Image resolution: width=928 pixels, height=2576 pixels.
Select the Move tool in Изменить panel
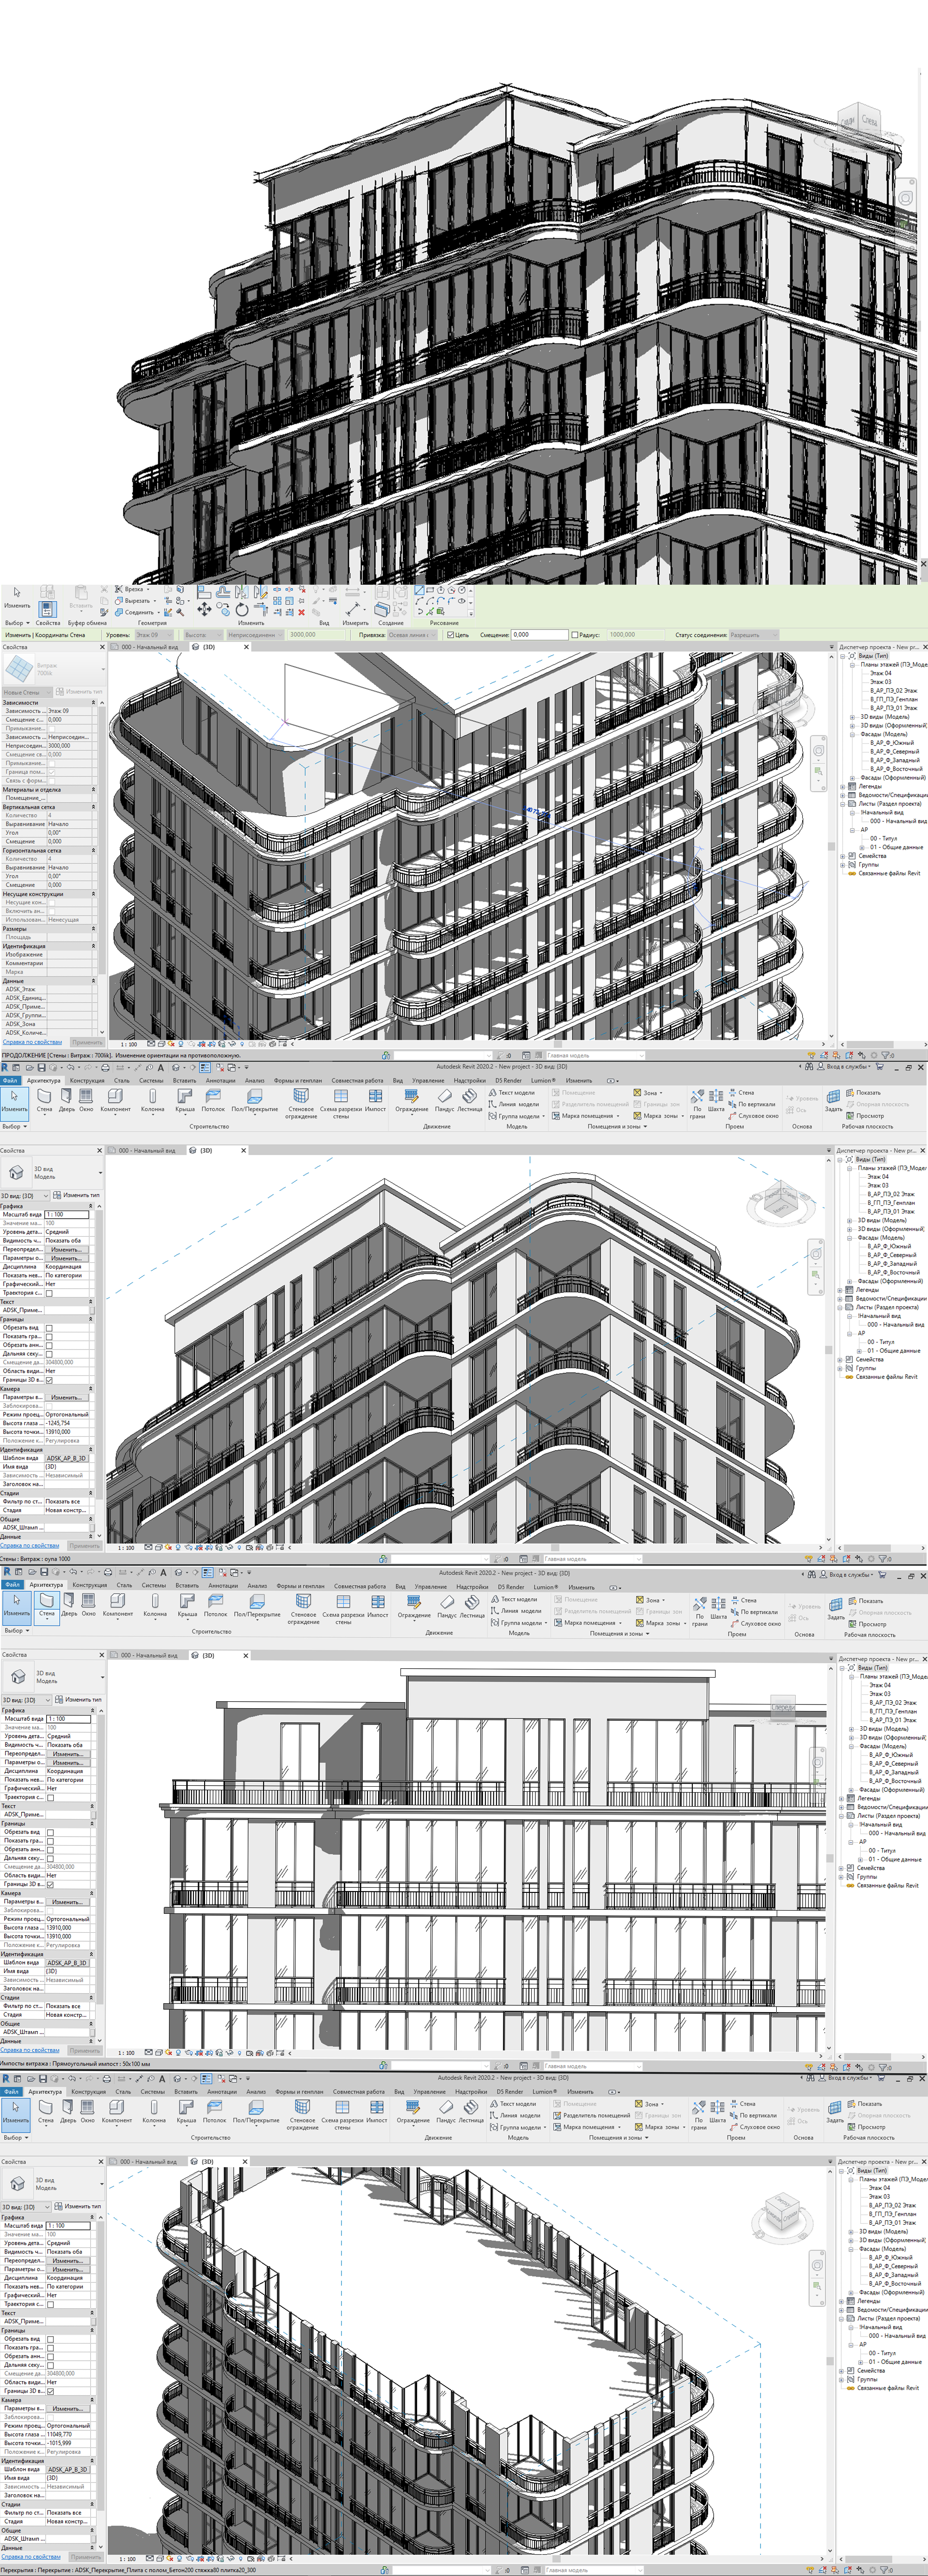point(204,609)
